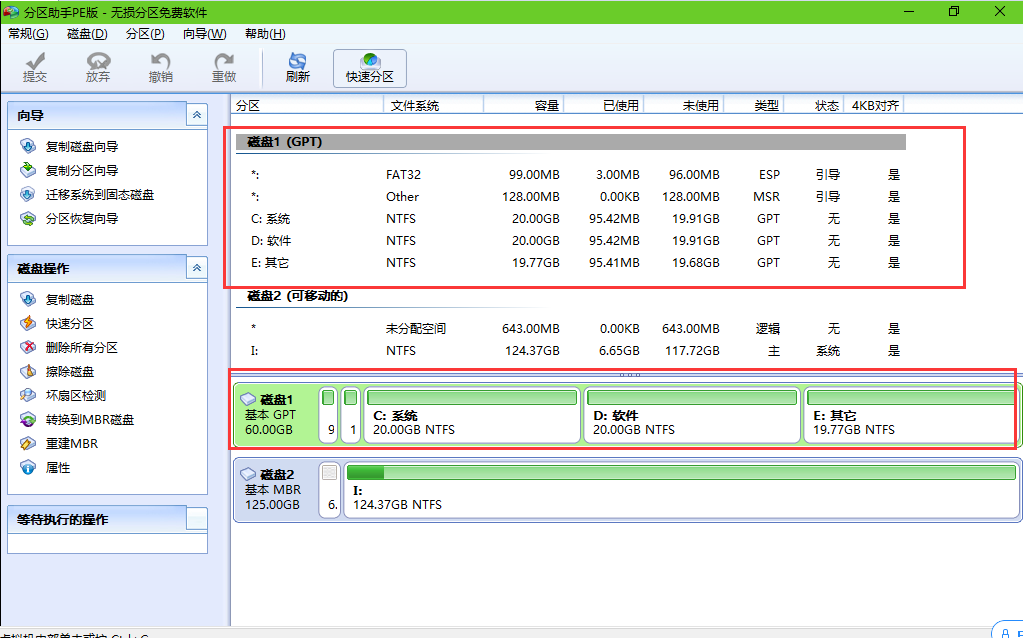Click the 撤销 (Undo) toolbar icon

(160, 68)
